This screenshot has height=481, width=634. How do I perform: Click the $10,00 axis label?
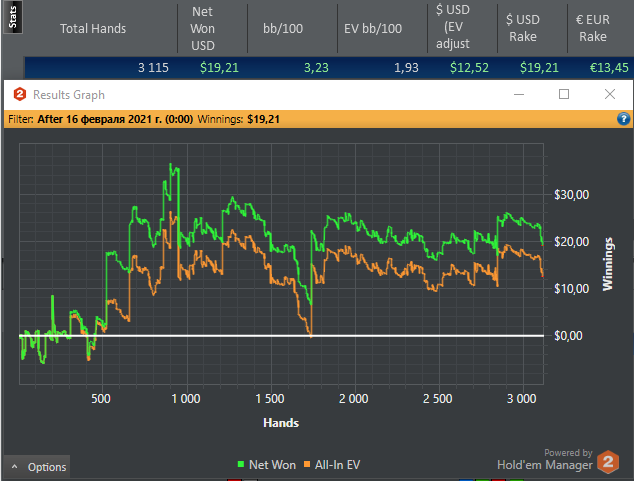(571, 289)
